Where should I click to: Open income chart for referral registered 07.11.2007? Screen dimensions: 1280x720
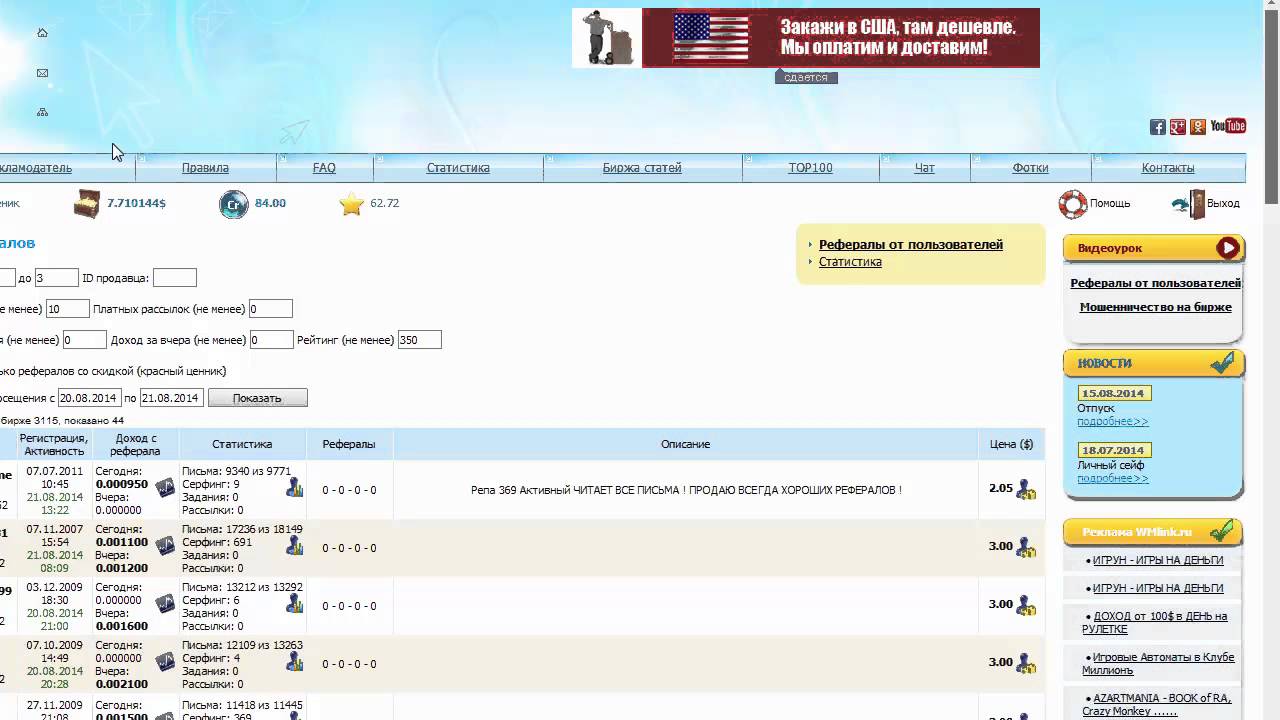click(x=165, y=546)
